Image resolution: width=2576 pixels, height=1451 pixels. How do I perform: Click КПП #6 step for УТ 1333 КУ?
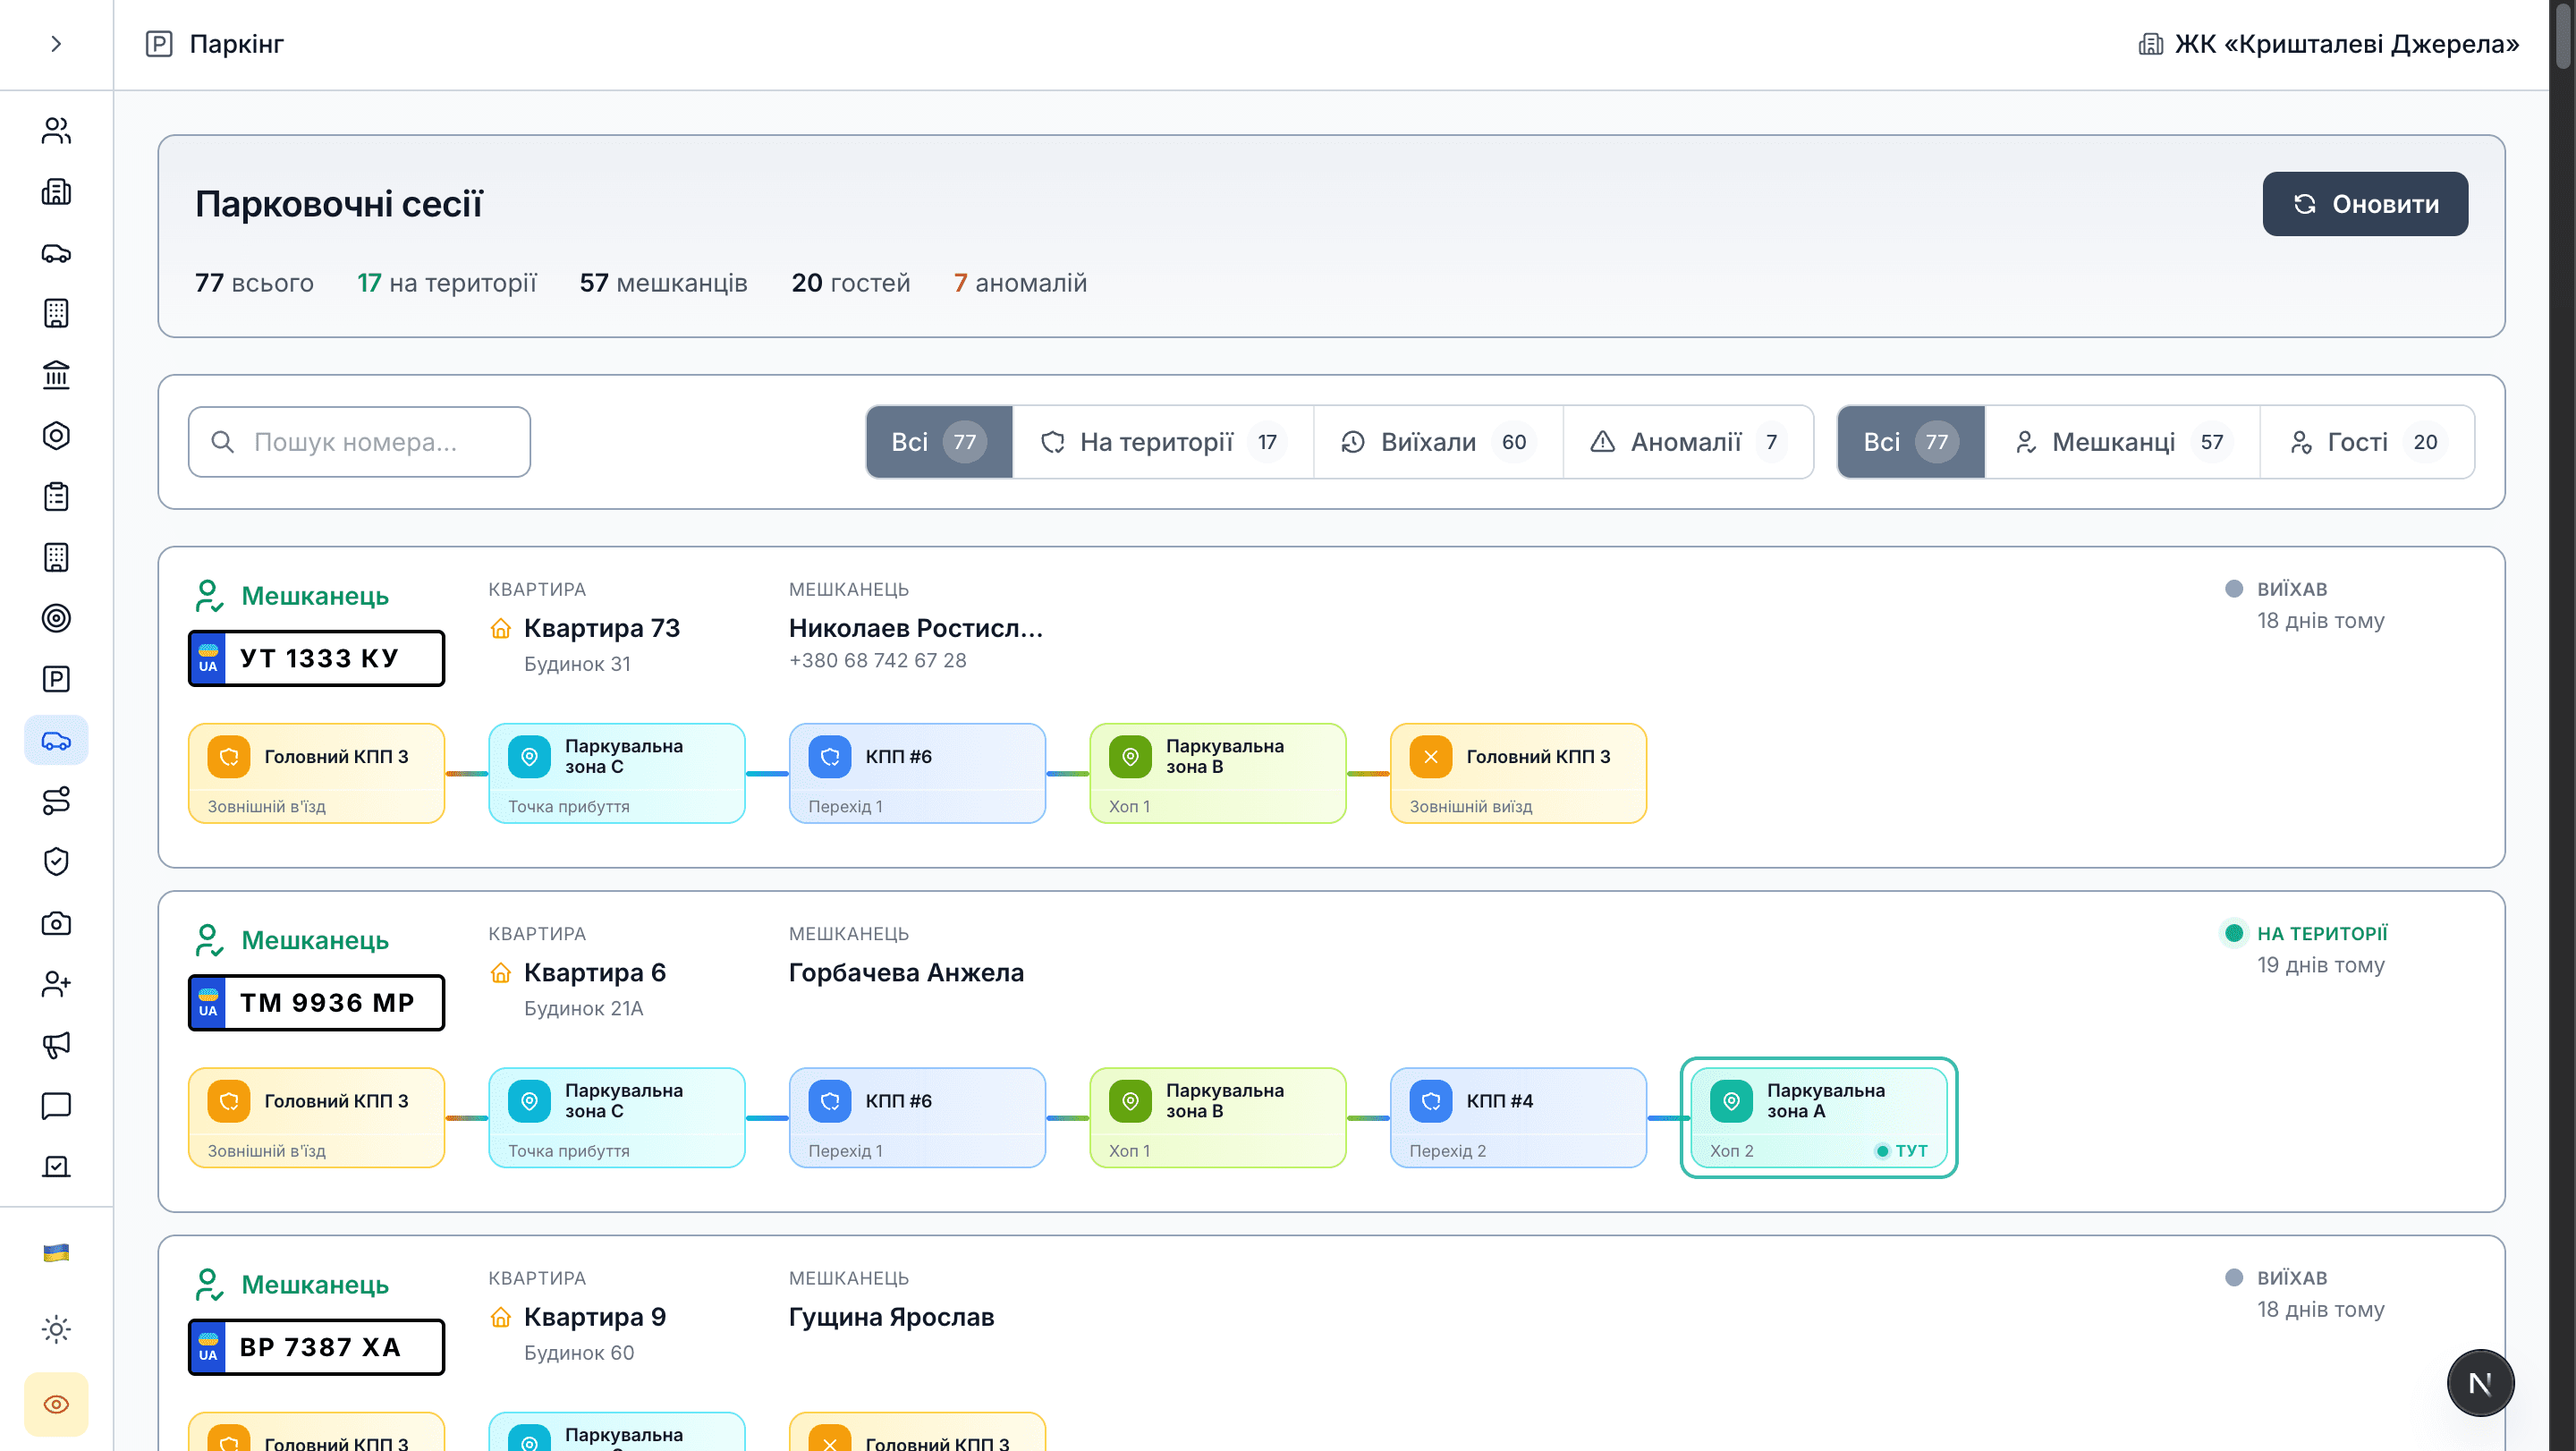click(x=917, y=773)
